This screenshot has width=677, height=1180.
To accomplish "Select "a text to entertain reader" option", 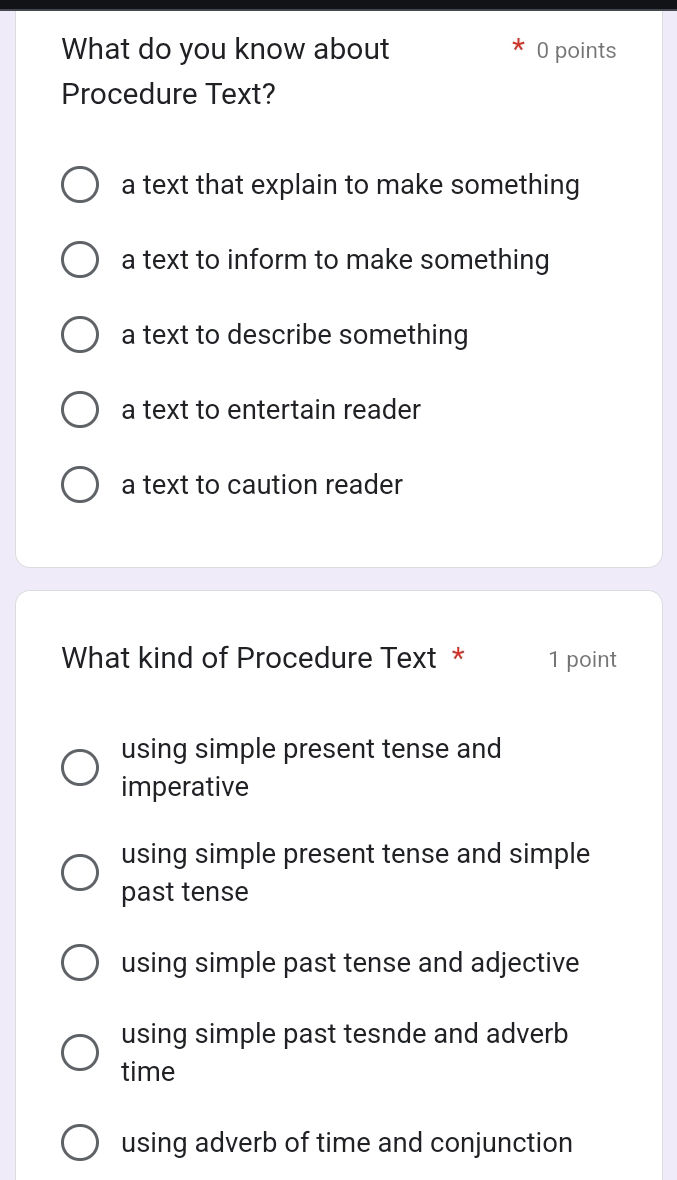I will click(x=80, y=409).
